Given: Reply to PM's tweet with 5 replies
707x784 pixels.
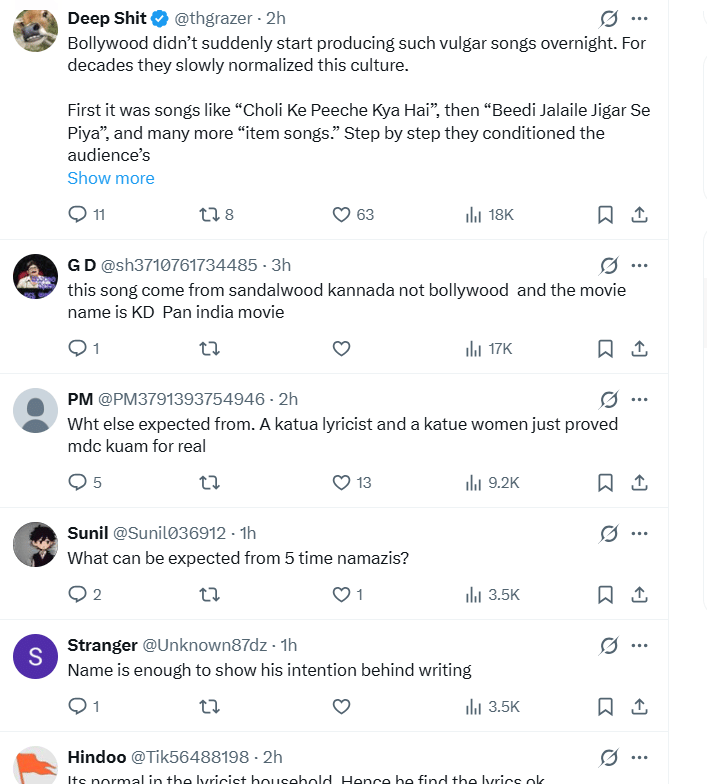Looking at the screenshot, I should click(x=78, y=482).
